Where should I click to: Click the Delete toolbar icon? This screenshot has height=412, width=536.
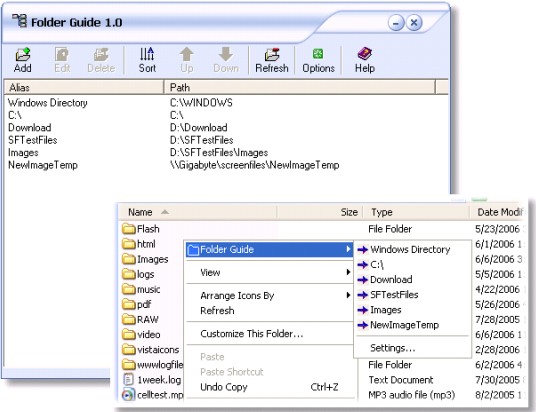pyautogui.click(x=101, y=55)
